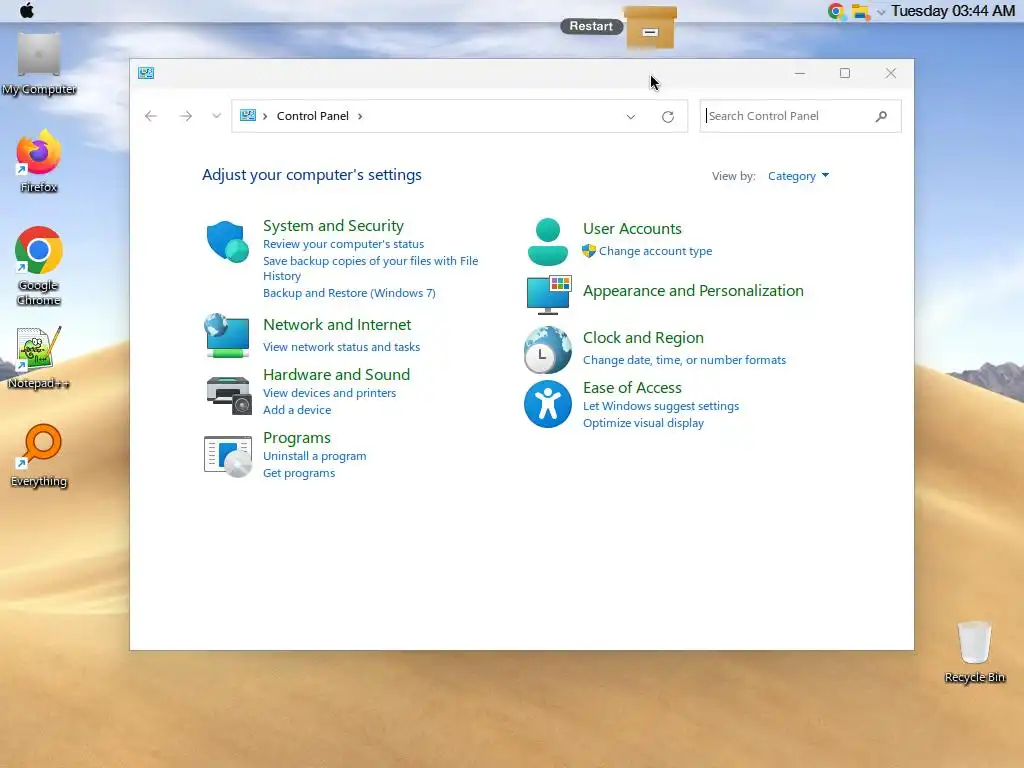Click Add a device link
The image size is (1024, 768).
(296, 409)
